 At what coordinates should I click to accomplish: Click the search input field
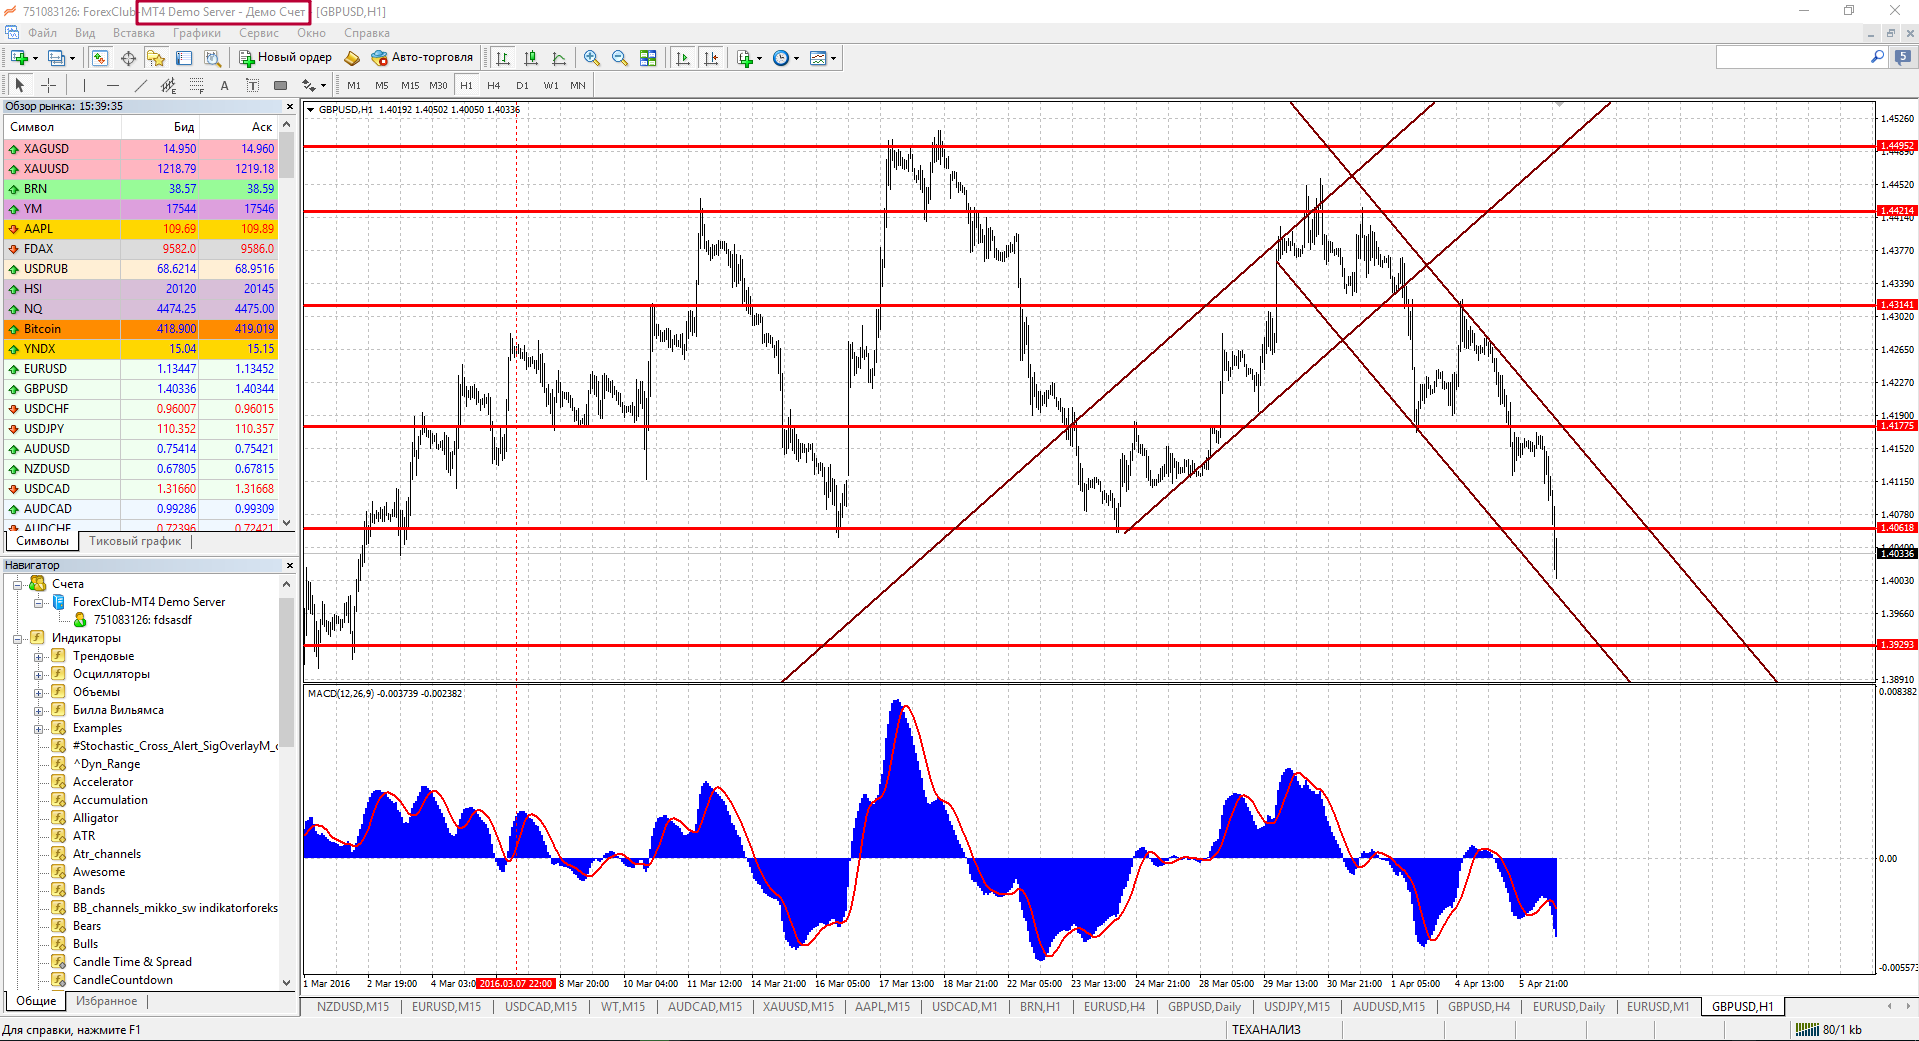point(1791,58)
